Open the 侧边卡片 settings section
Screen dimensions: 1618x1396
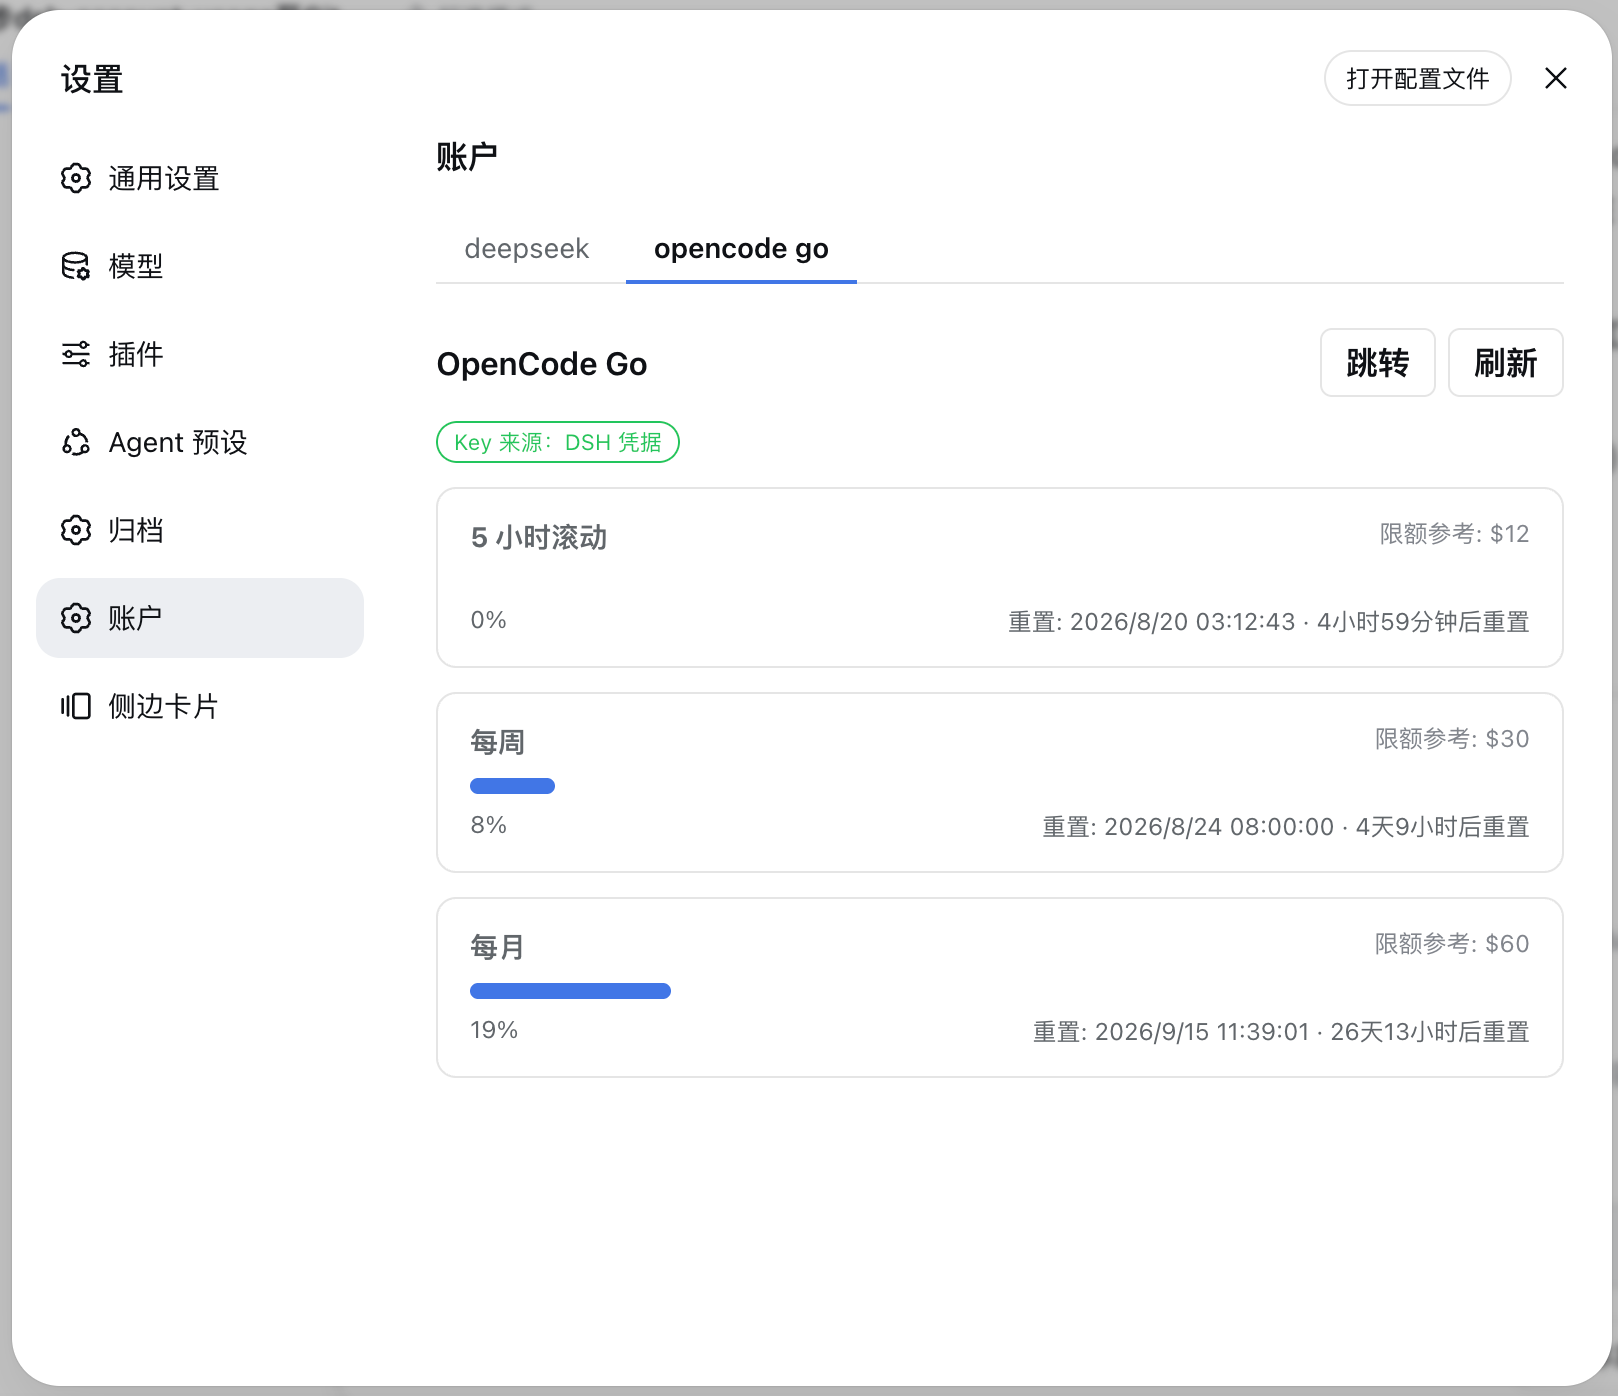pos(200,706)
